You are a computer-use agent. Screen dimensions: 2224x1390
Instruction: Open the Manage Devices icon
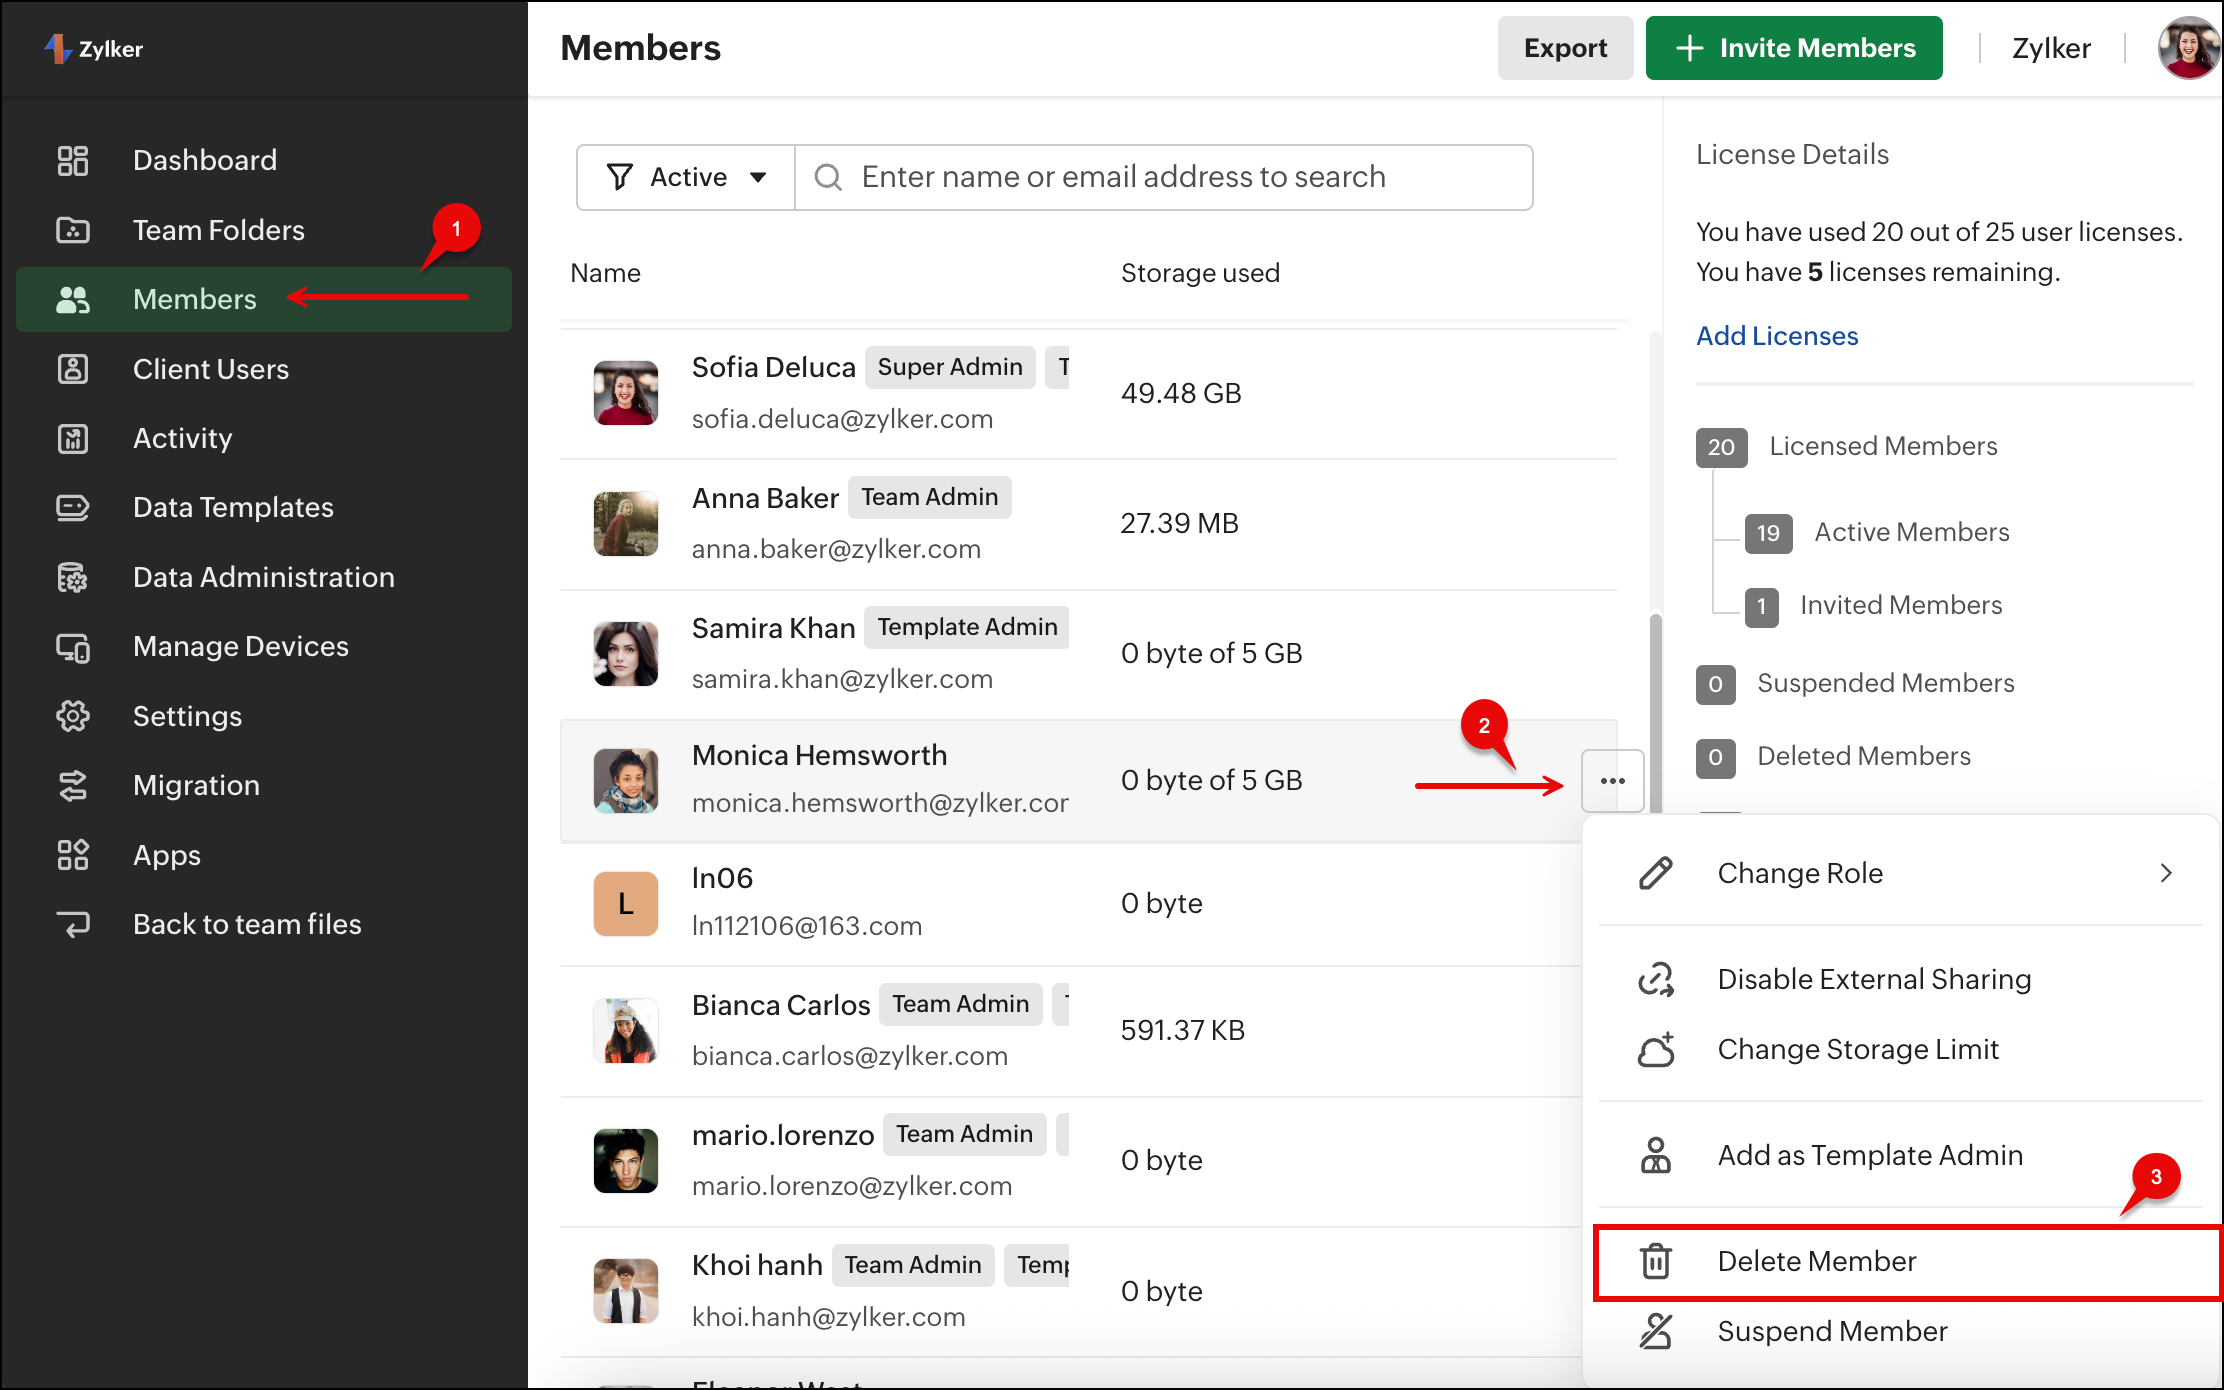[72, 647]
